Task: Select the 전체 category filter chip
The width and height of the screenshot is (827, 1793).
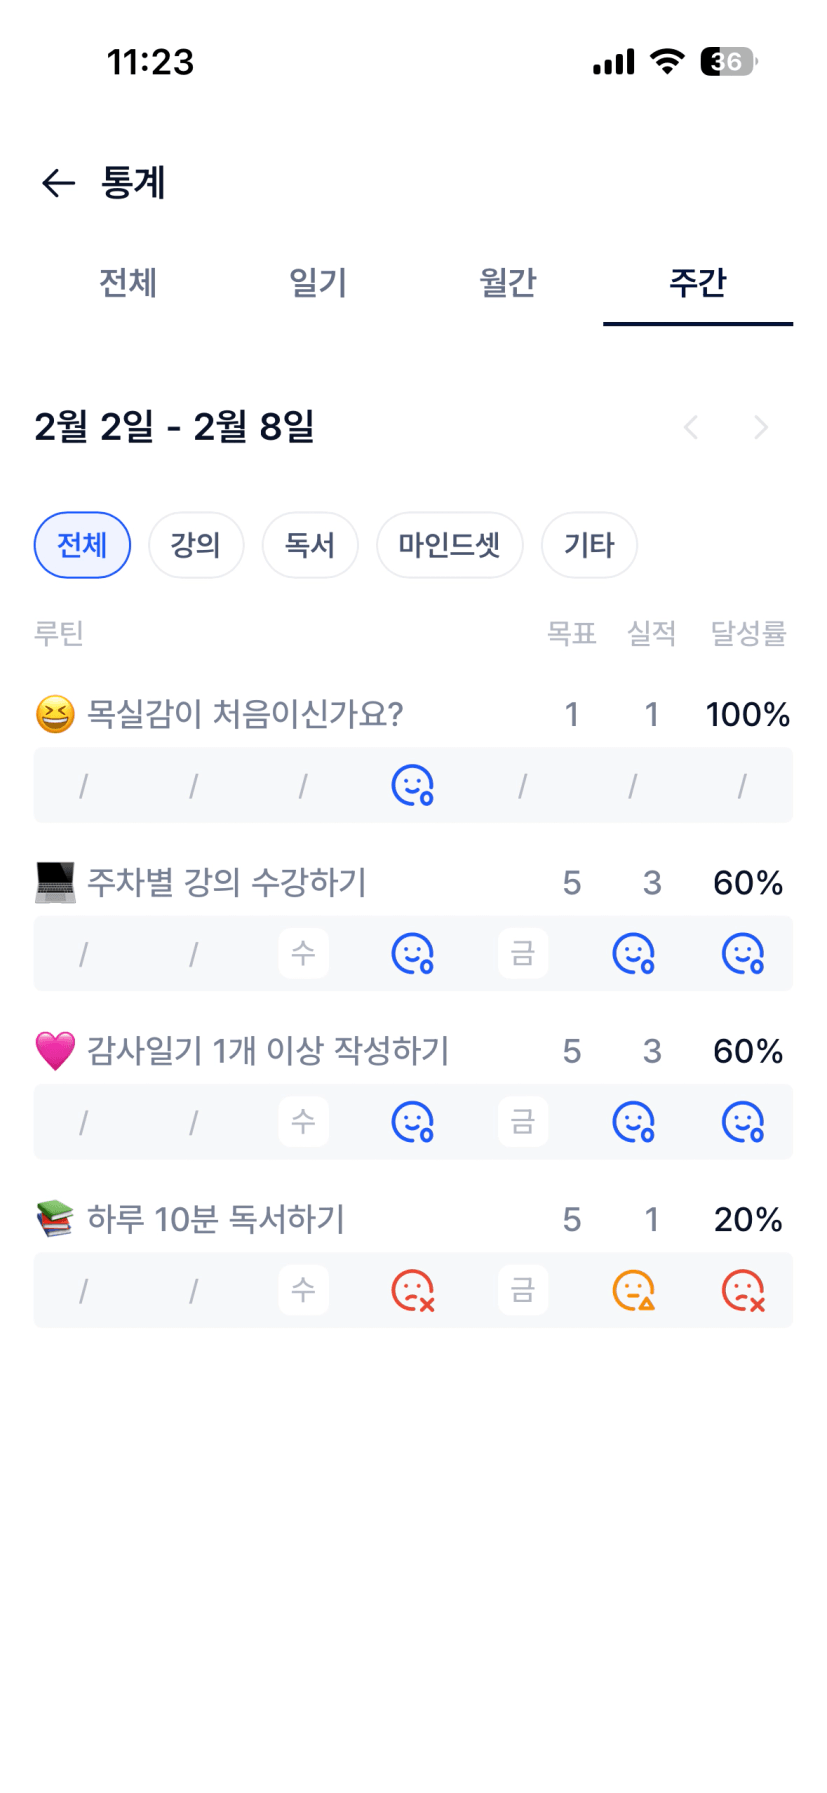Action: pyautogui.click(x=82, y=545)
